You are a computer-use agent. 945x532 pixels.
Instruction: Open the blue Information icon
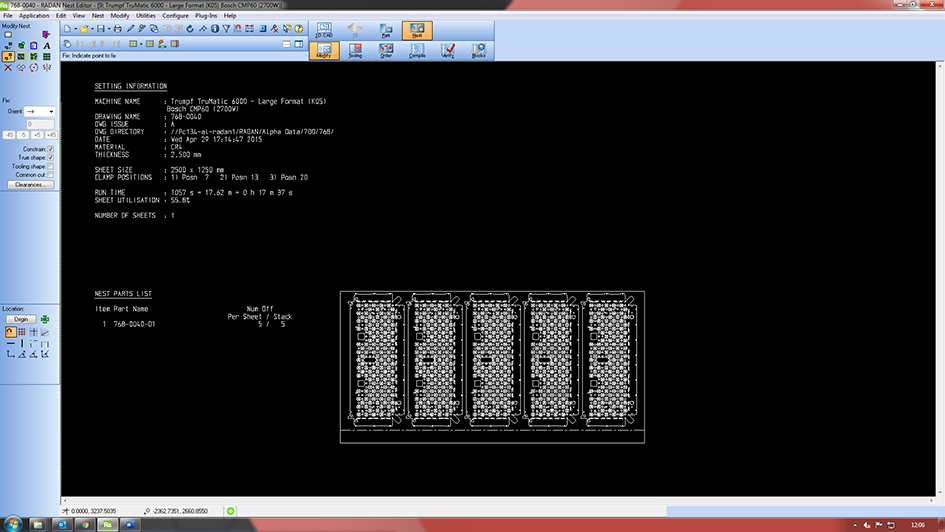point(215,28)
